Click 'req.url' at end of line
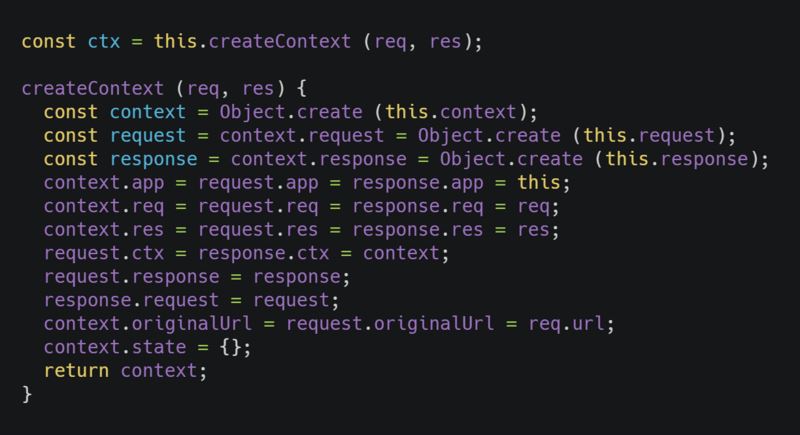 click(566, 324)
